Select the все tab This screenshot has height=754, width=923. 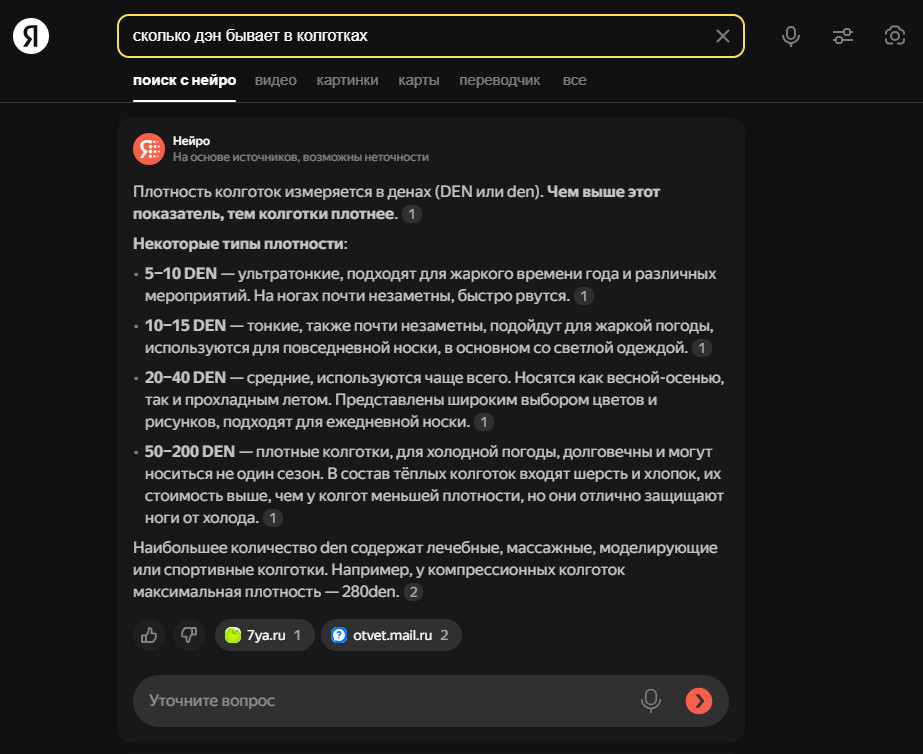point(574,80)
